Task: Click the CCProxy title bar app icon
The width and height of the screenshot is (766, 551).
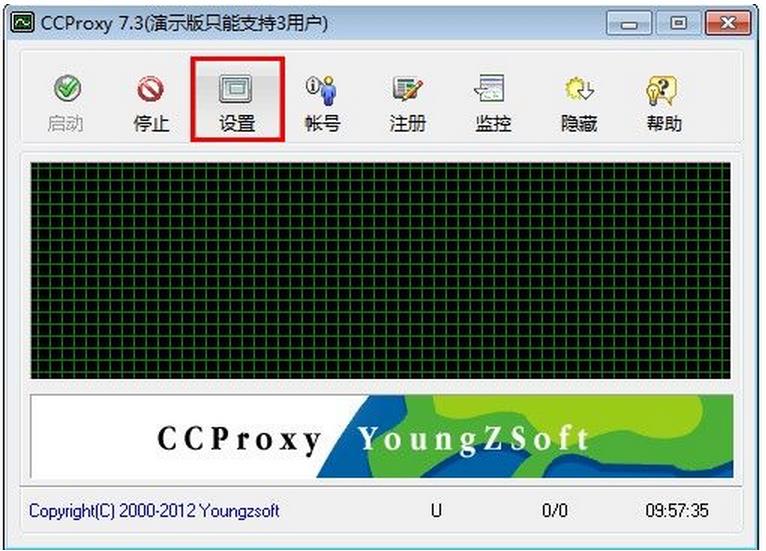Action: (x=22, y=22)
